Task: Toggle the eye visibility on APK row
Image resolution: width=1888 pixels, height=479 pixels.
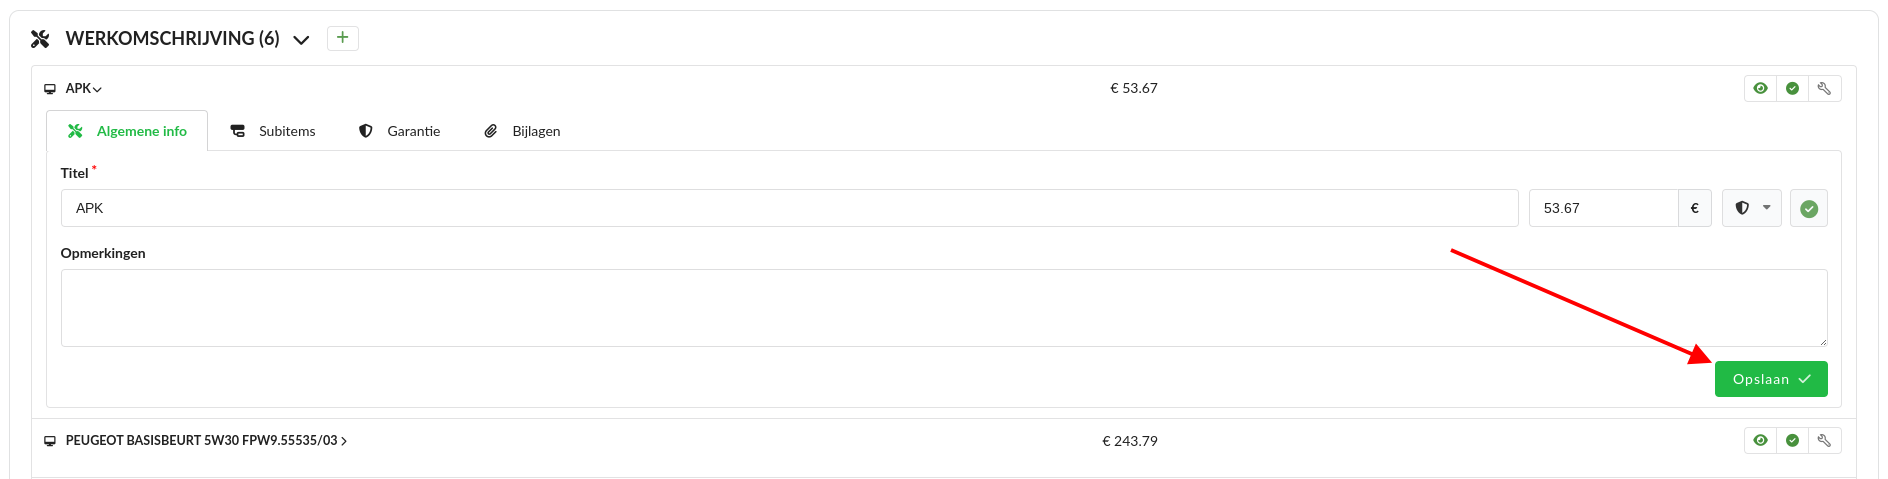Action: pyautogui.click(x=1760, y=89)
